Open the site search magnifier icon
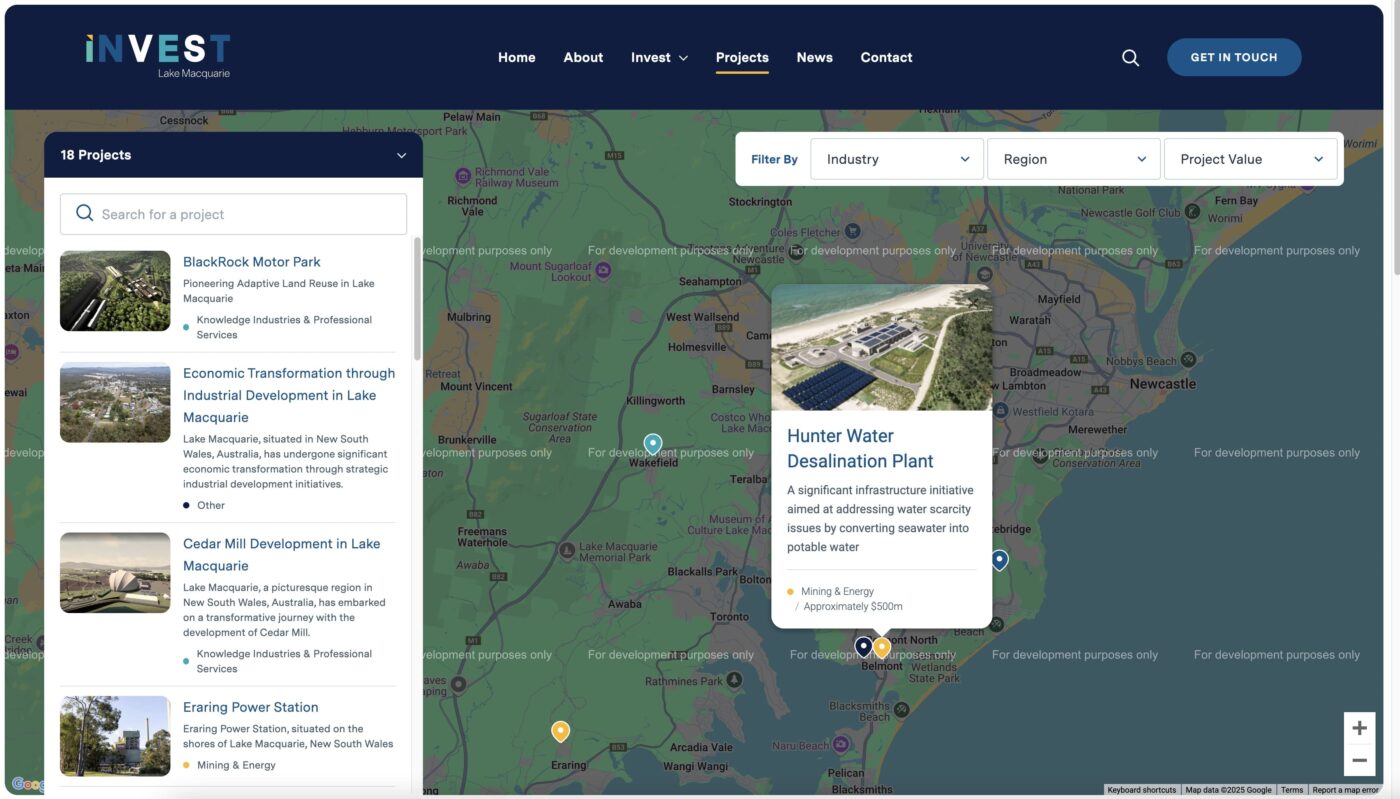Viewport: 1400px width, 799px height. [x=1130, y=58]
